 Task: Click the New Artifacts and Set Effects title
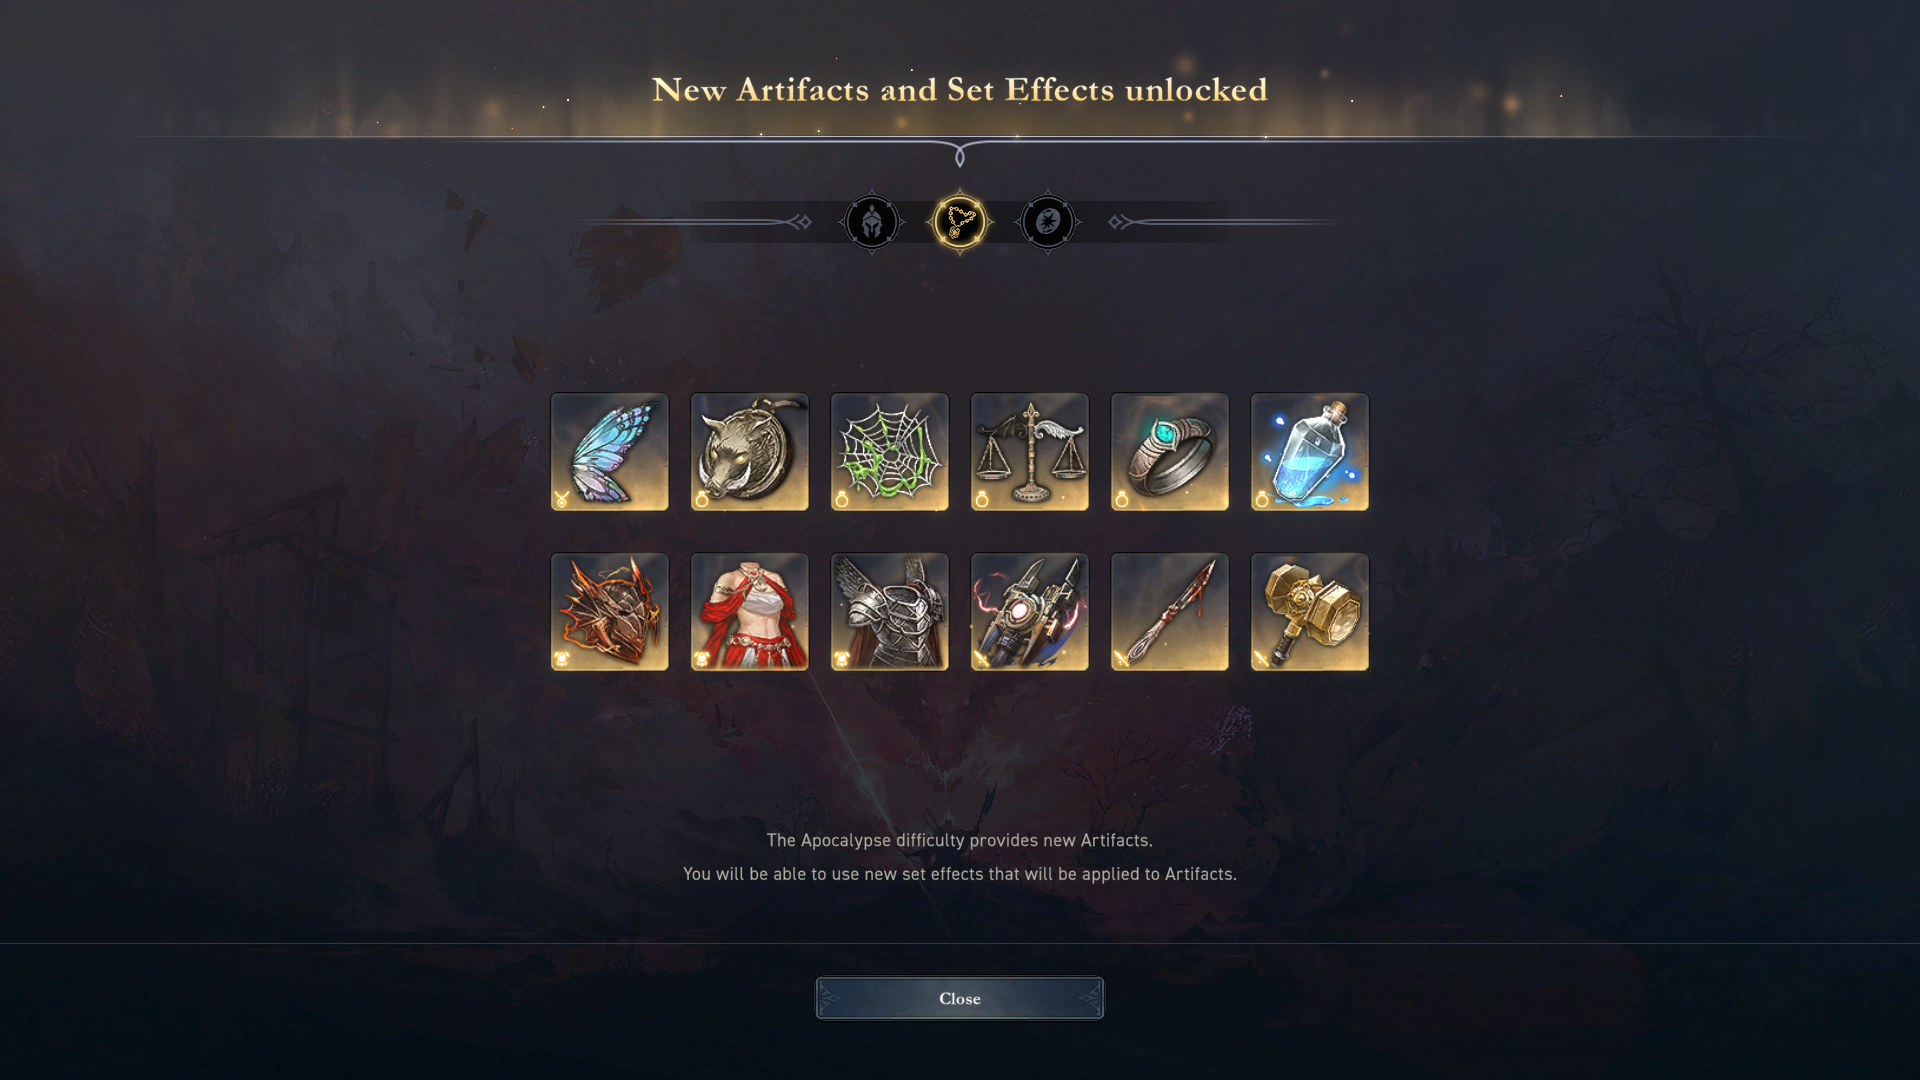[959, 90]
